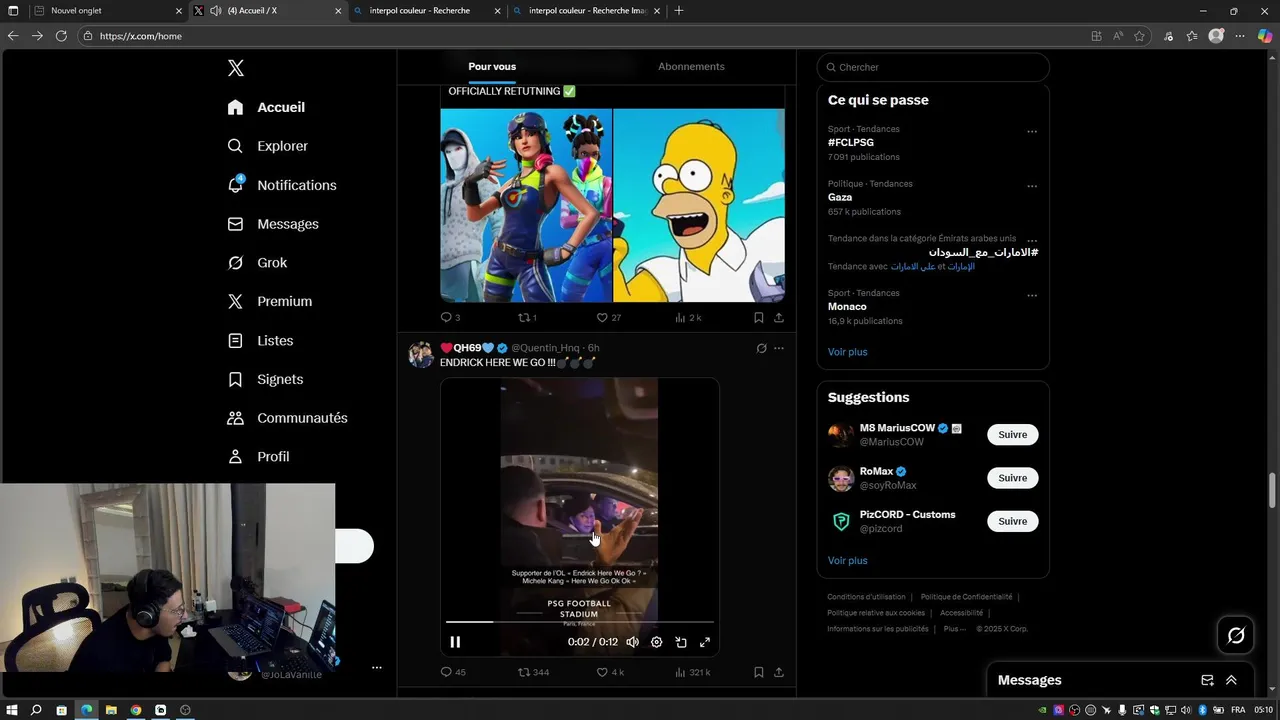The width and height of the screenshot is (1280, 720).
Task: Open more options for Arabic hashtag trend
Action: pos(1032,240)
